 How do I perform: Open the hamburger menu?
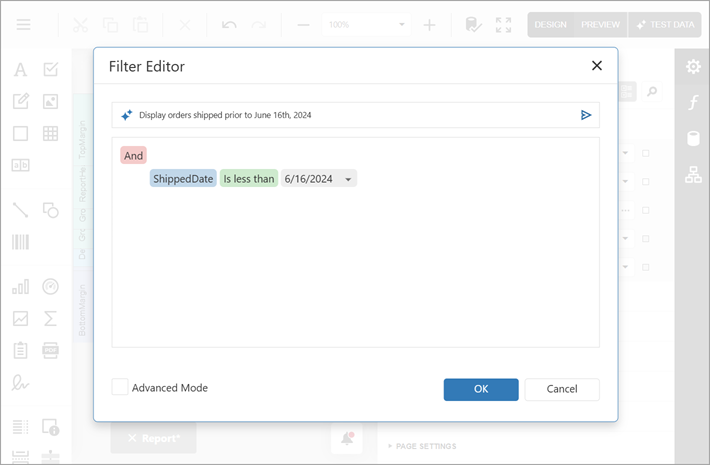[24, 24]
